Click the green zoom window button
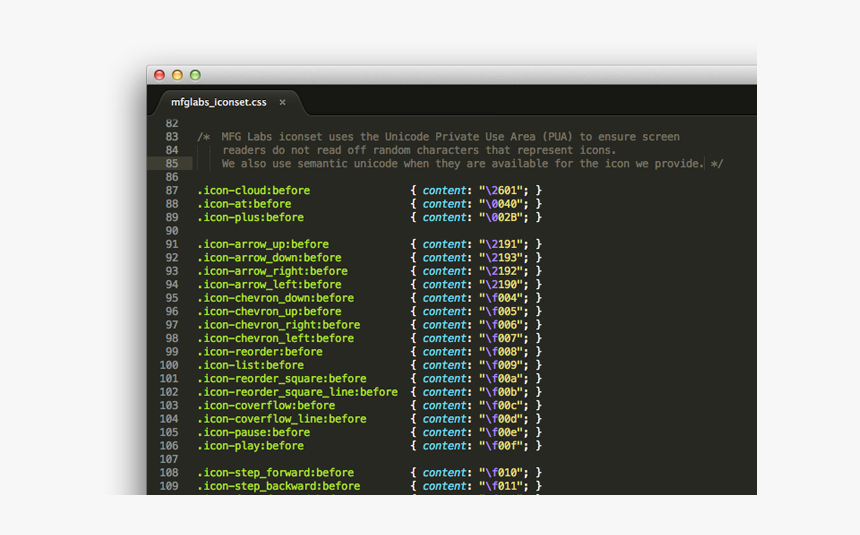This screenshot has width=860, height=535. click(x=195, y=75)
